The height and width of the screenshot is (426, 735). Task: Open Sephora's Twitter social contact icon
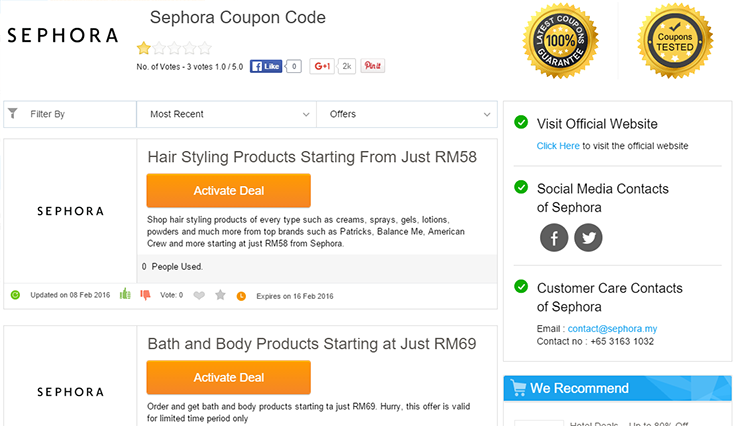(588, 238)
